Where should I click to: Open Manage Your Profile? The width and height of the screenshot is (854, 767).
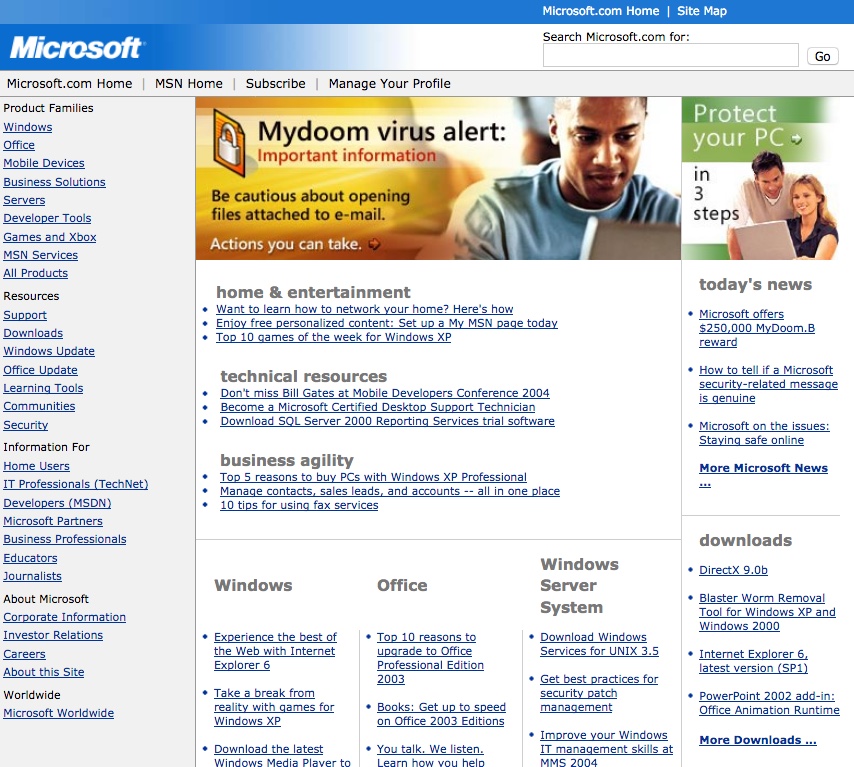tap(389, 83)
